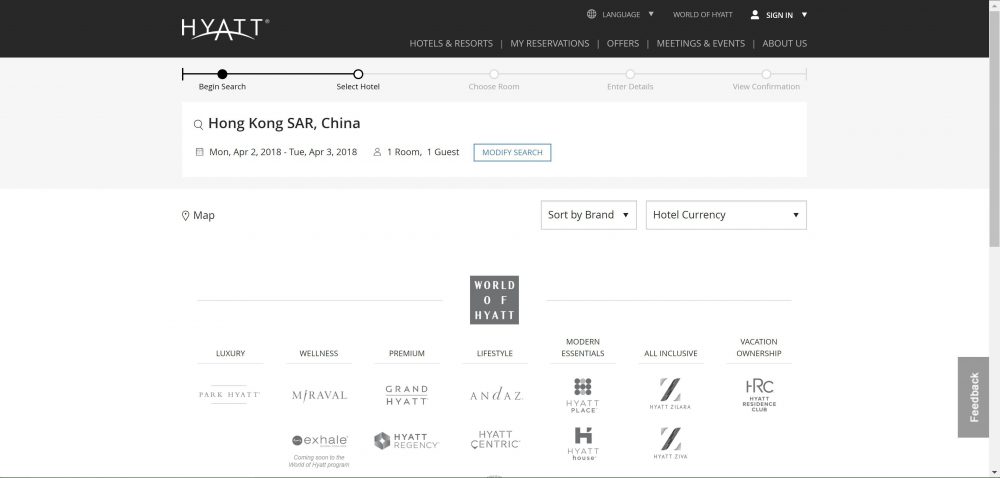Viewport: 1000px width, 478px height.
Task: Select the Andaz brand logo
Action: coord(495,395)
